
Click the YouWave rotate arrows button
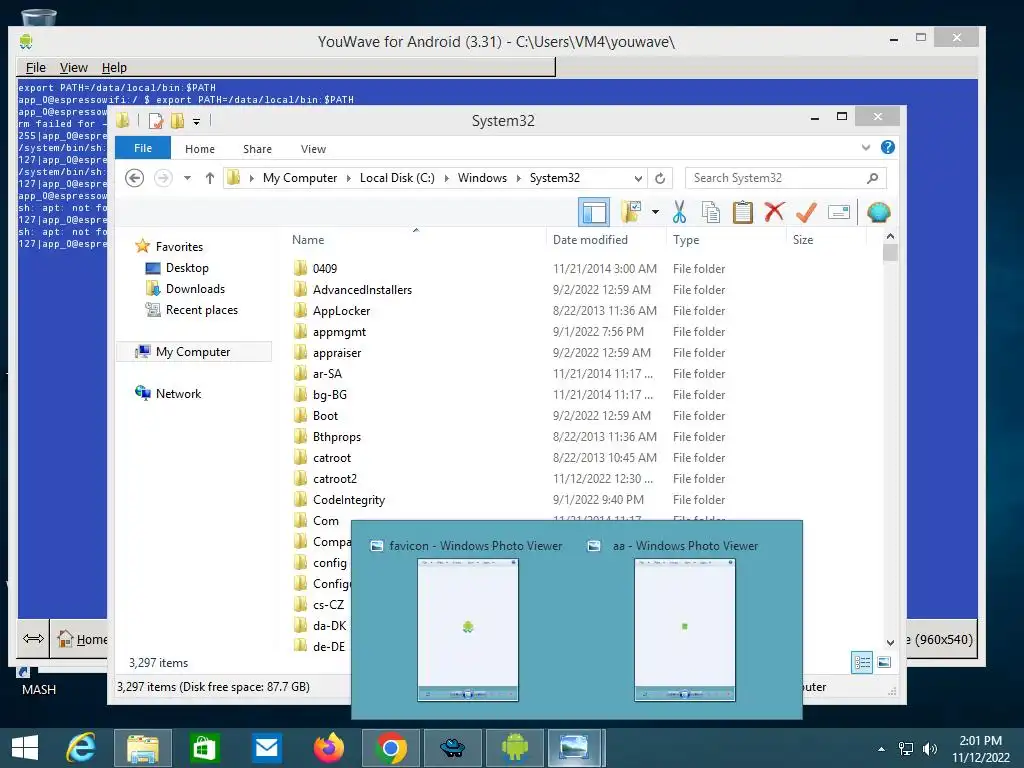click(x=33, y=638)
